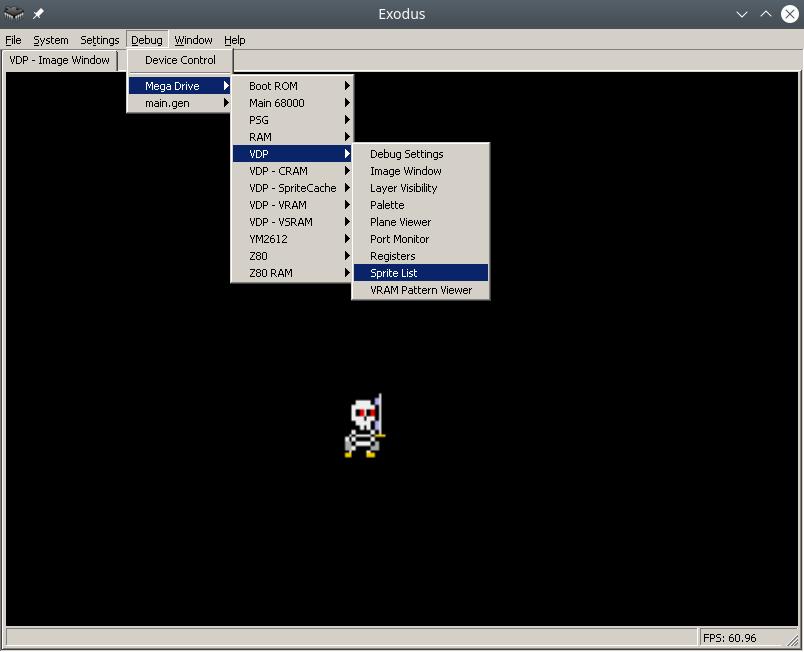804x652 pixels.
Task: Expand the YM2612 submenu
Action: coord(292,239)
